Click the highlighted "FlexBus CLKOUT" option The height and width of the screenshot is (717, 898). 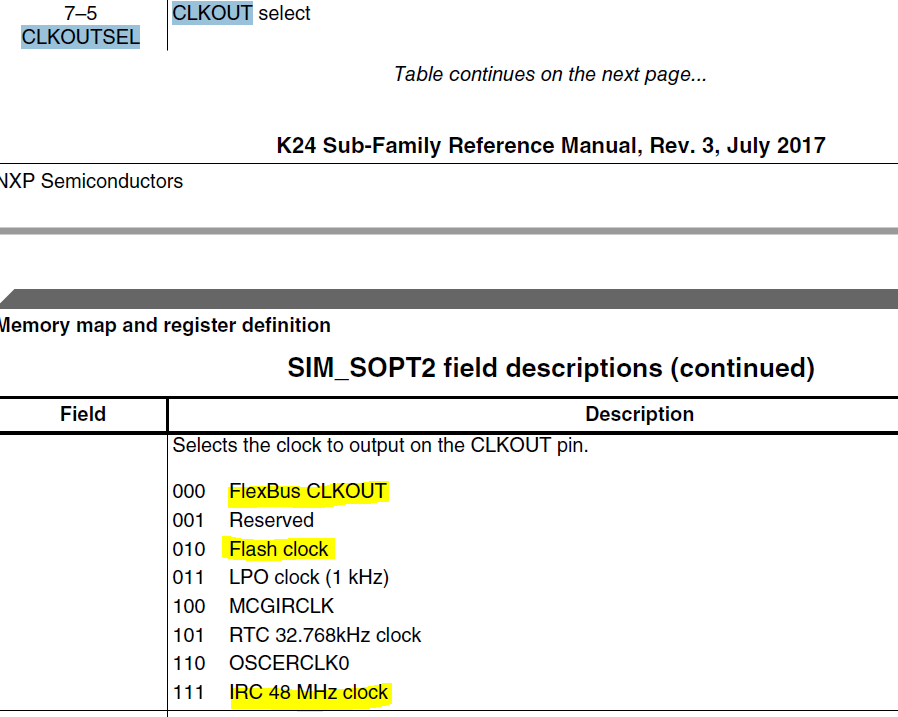307,492
